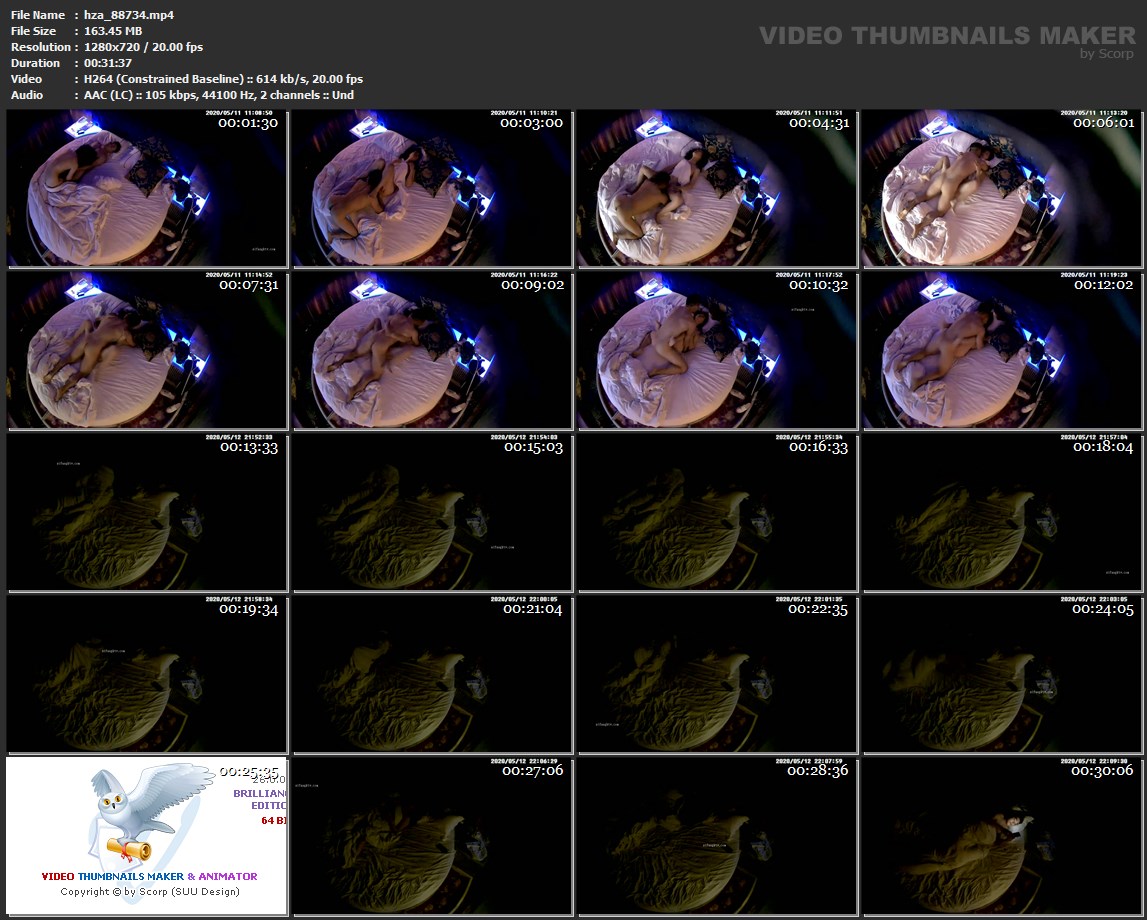Select the thumbnail at 00:18:04
This screenshot has height=920, width=1147.
(1003, 512)
